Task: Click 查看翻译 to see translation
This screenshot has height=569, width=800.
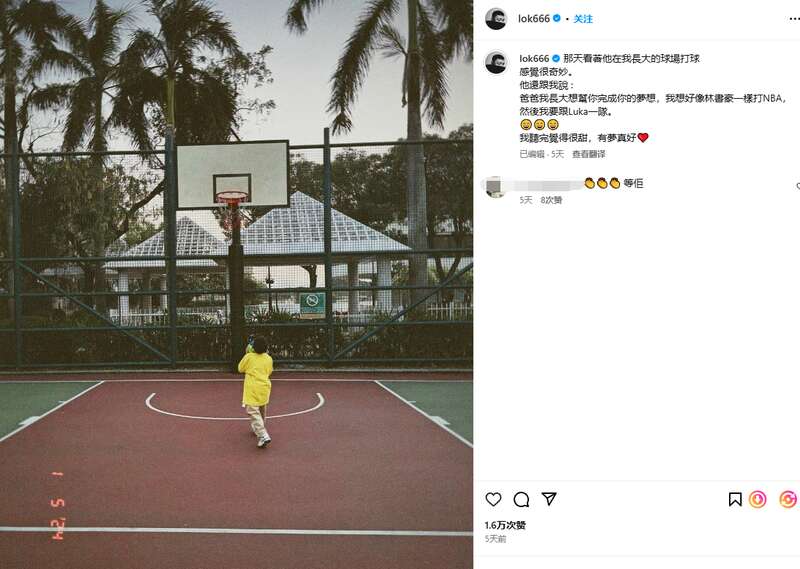Action: 588,154
